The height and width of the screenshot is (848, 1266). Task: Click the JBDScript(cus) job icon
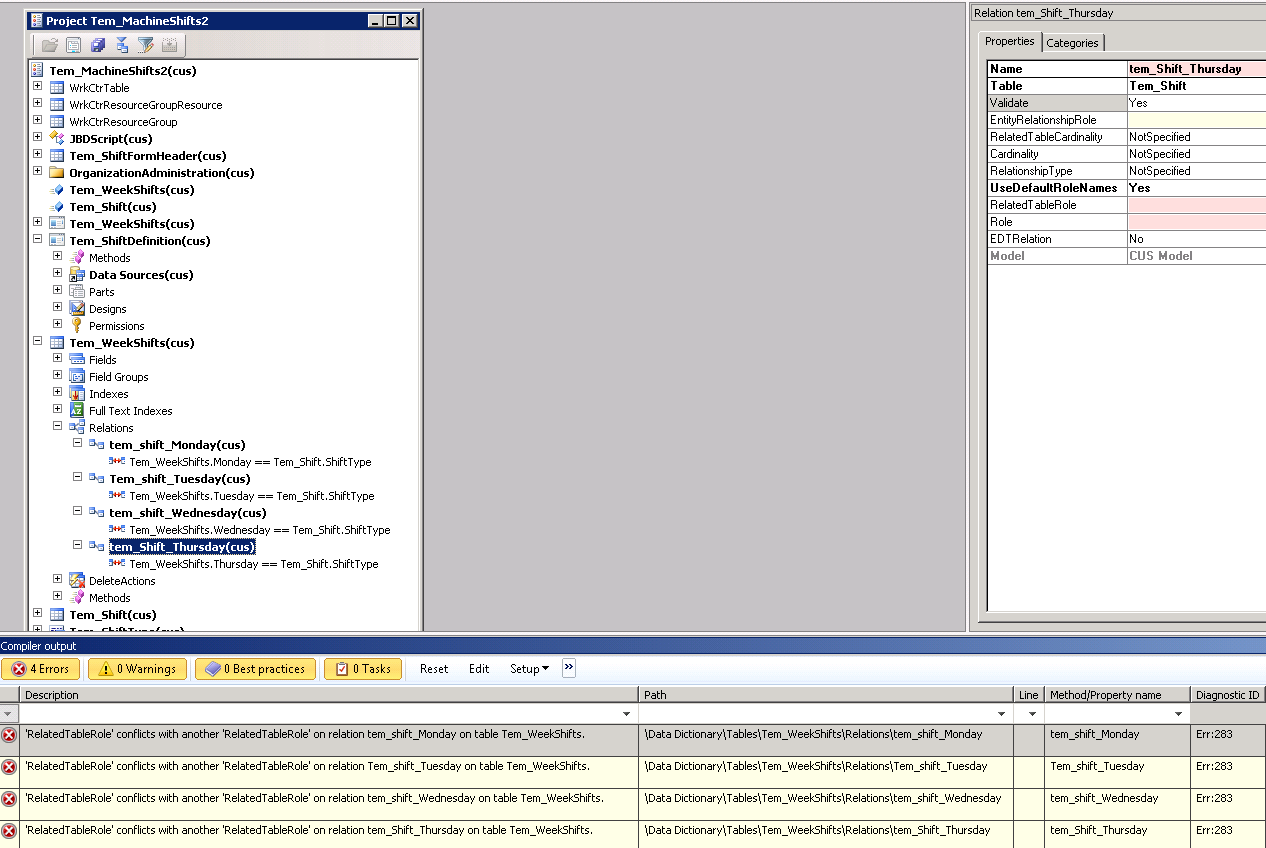pos(57,139)
